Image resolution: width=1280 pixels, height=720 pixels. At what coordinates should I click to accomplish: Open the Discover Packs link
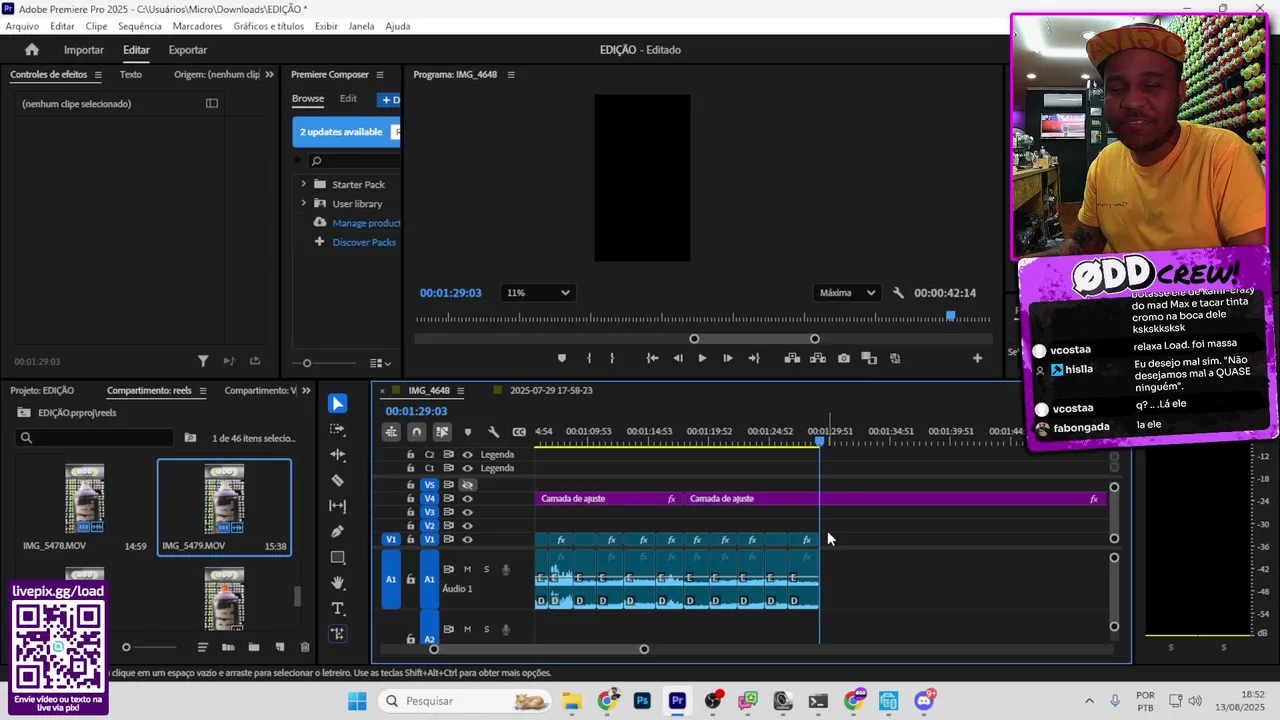364,242
